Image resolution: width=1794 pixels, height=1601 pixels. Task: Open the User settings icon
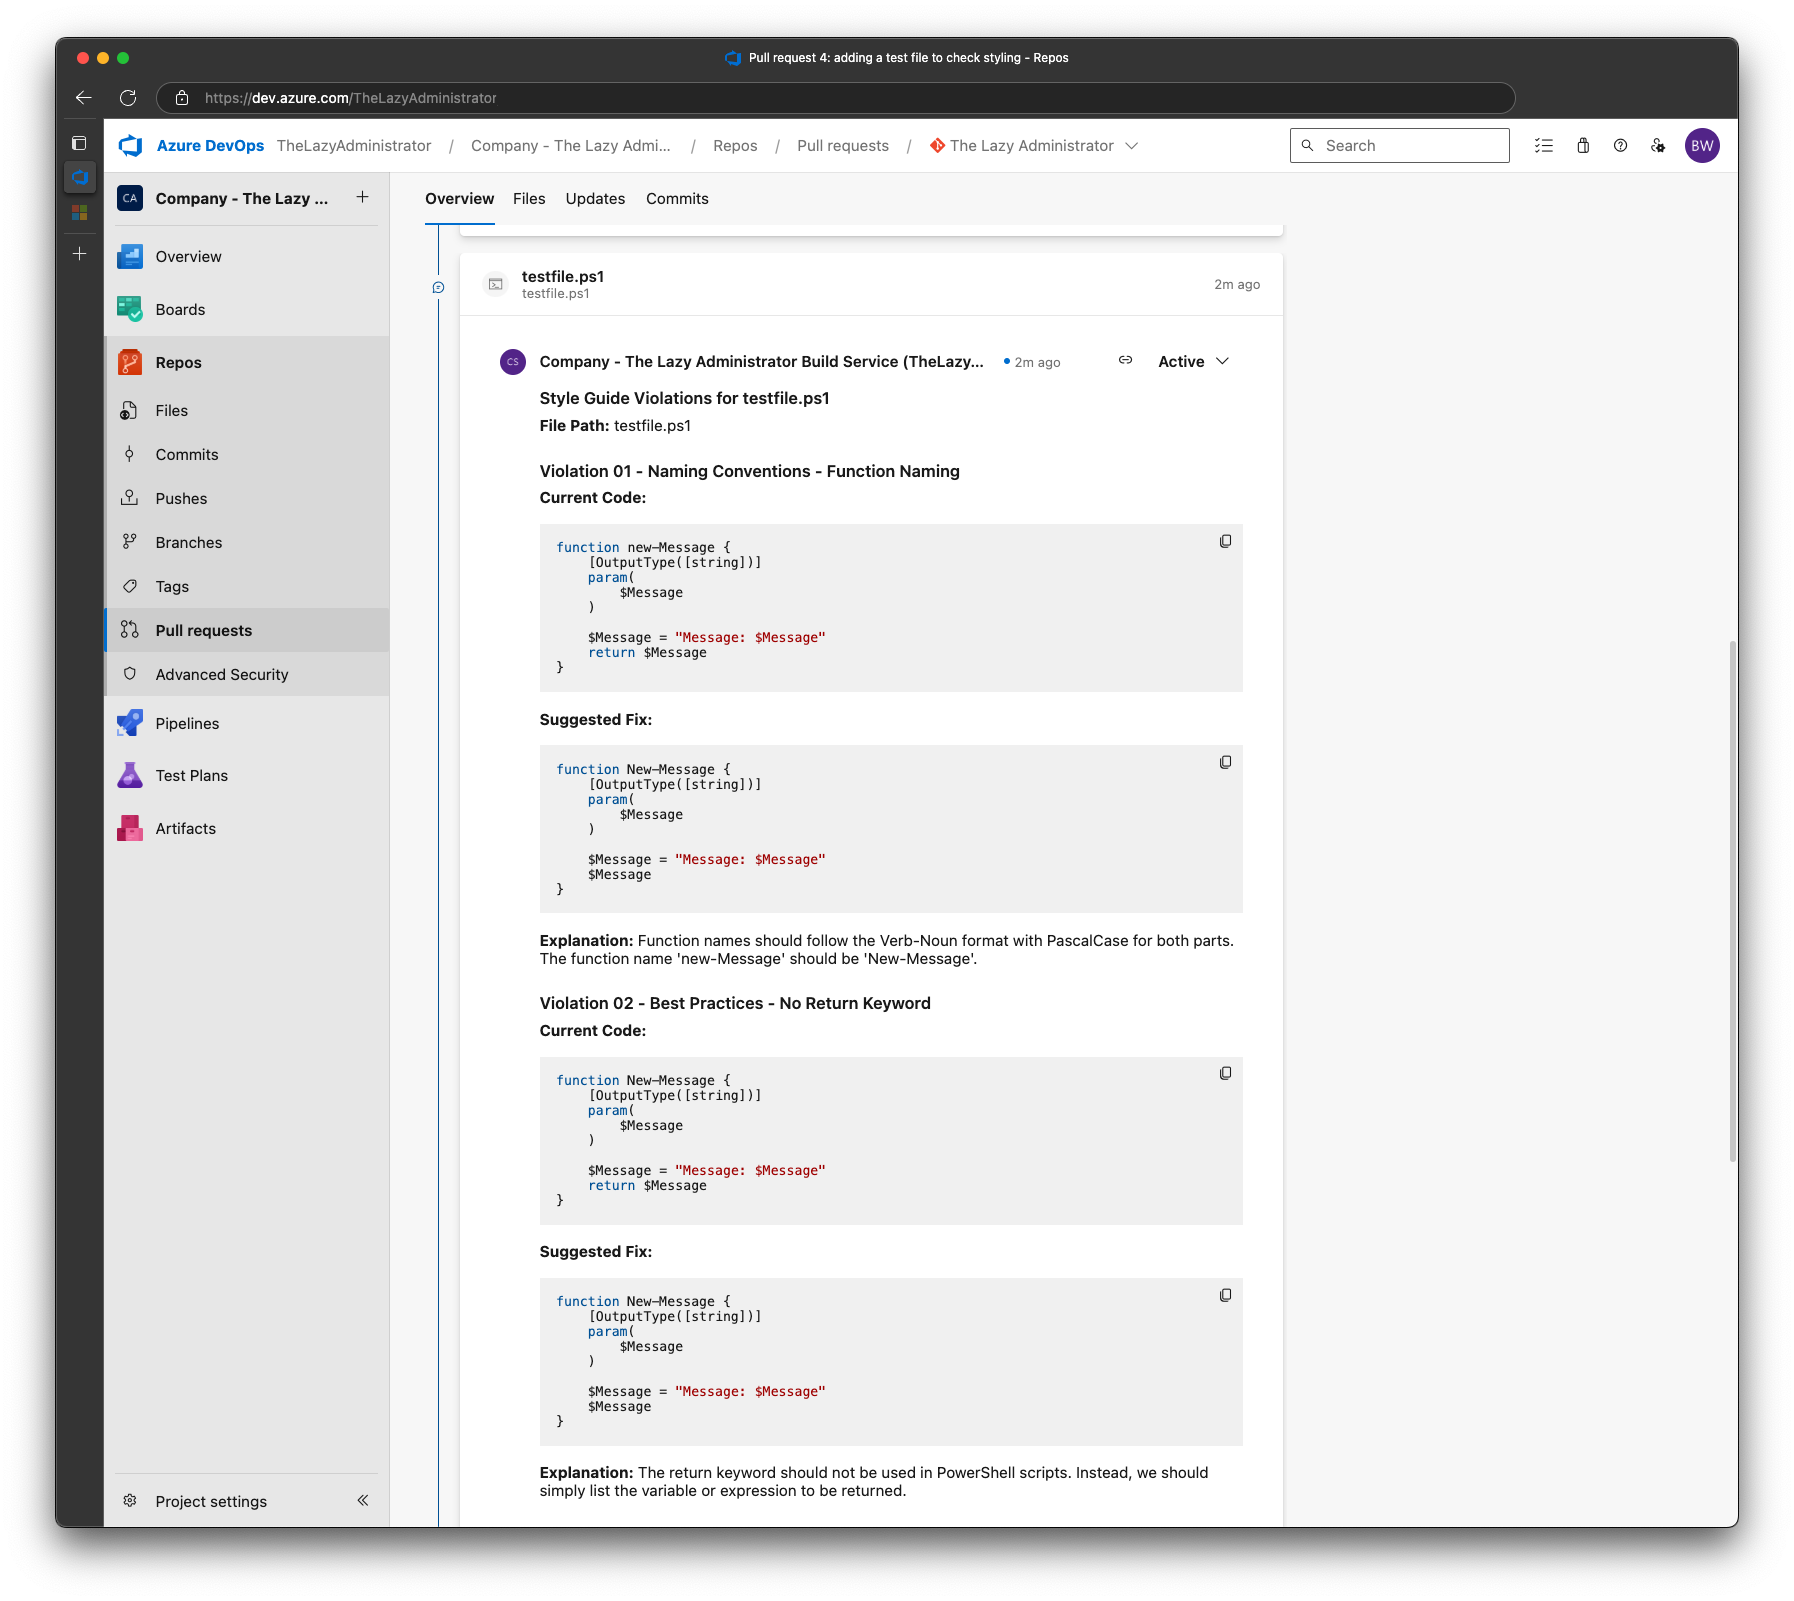tap(1659, 146)
